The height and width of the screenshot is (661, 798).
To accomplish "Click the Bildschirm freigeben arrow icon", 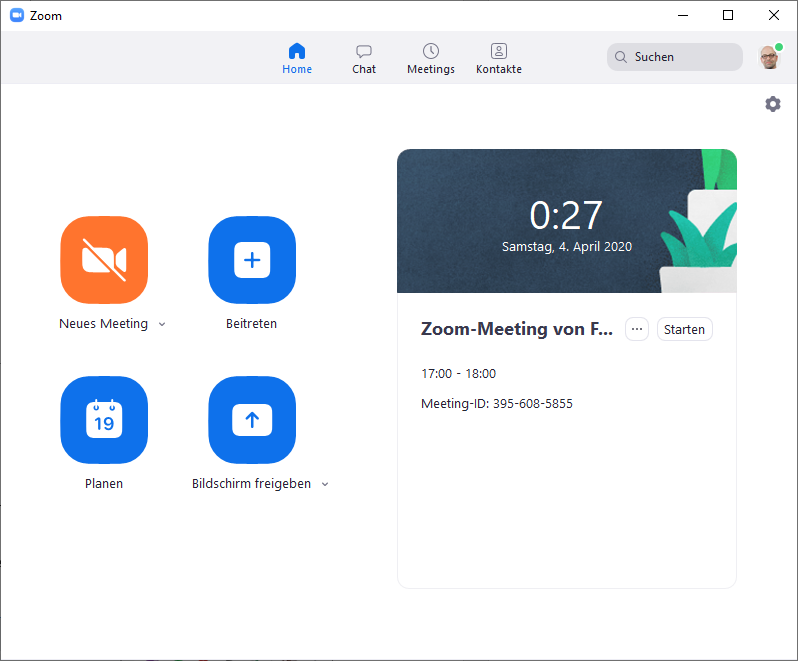I will pos(252,420).
